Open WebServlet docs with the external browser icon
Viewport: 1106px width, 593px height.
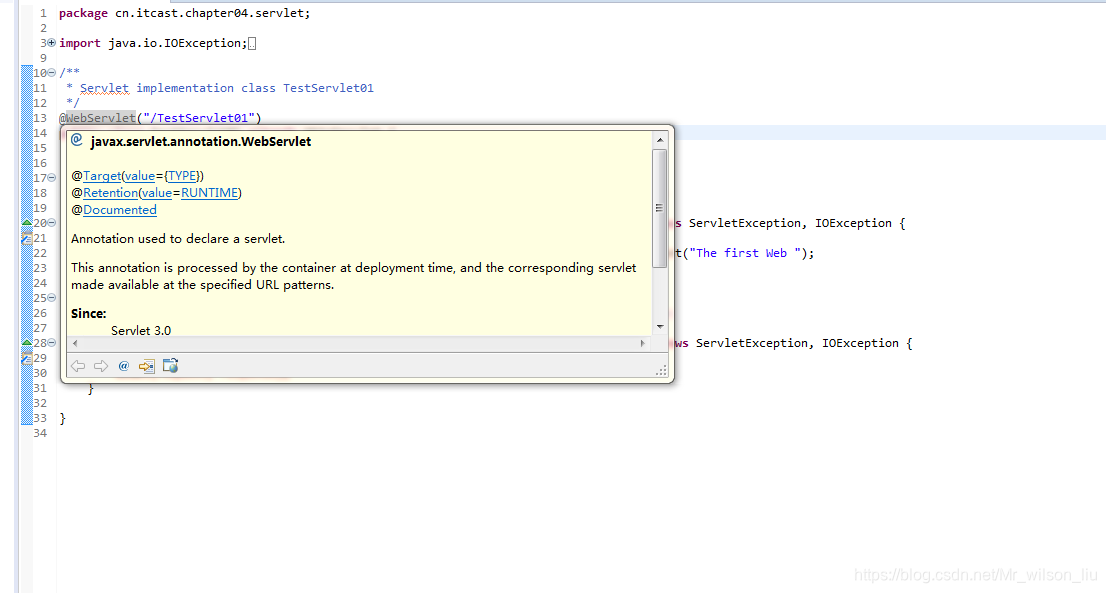170,365
